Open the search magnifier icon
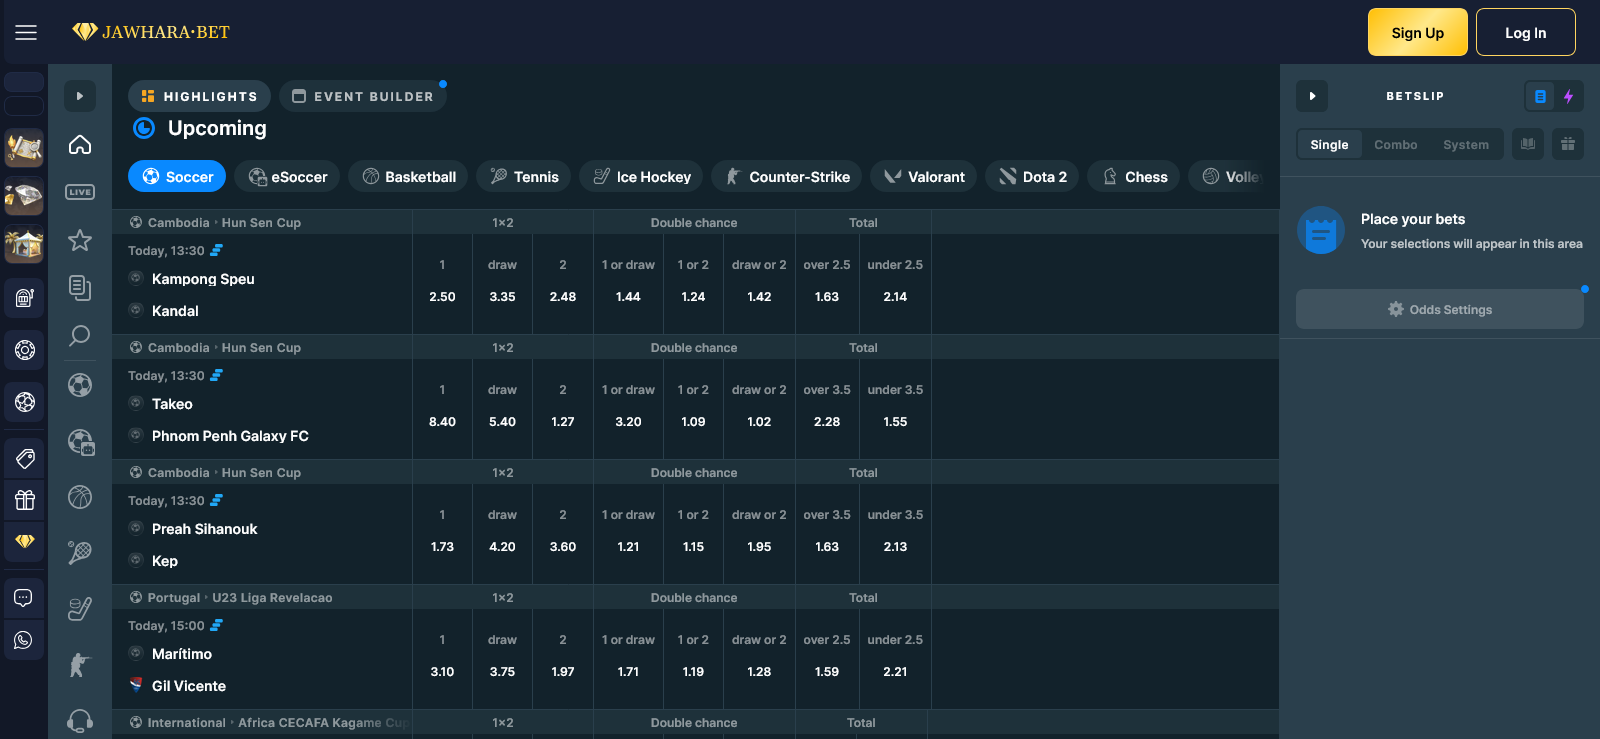The height and width of the screenshot is (739, 1600). click(x=80, y=335)
